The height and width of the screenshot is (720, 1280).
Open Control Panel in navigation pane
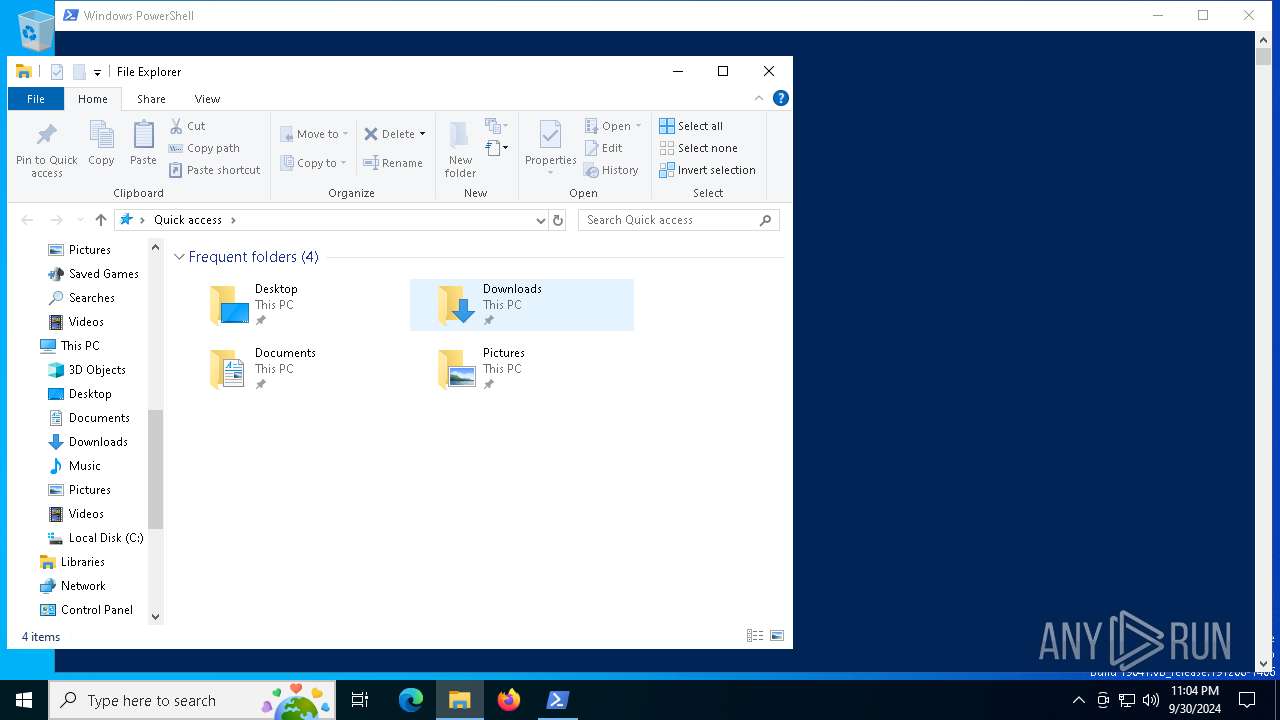(x=96, y=610)
